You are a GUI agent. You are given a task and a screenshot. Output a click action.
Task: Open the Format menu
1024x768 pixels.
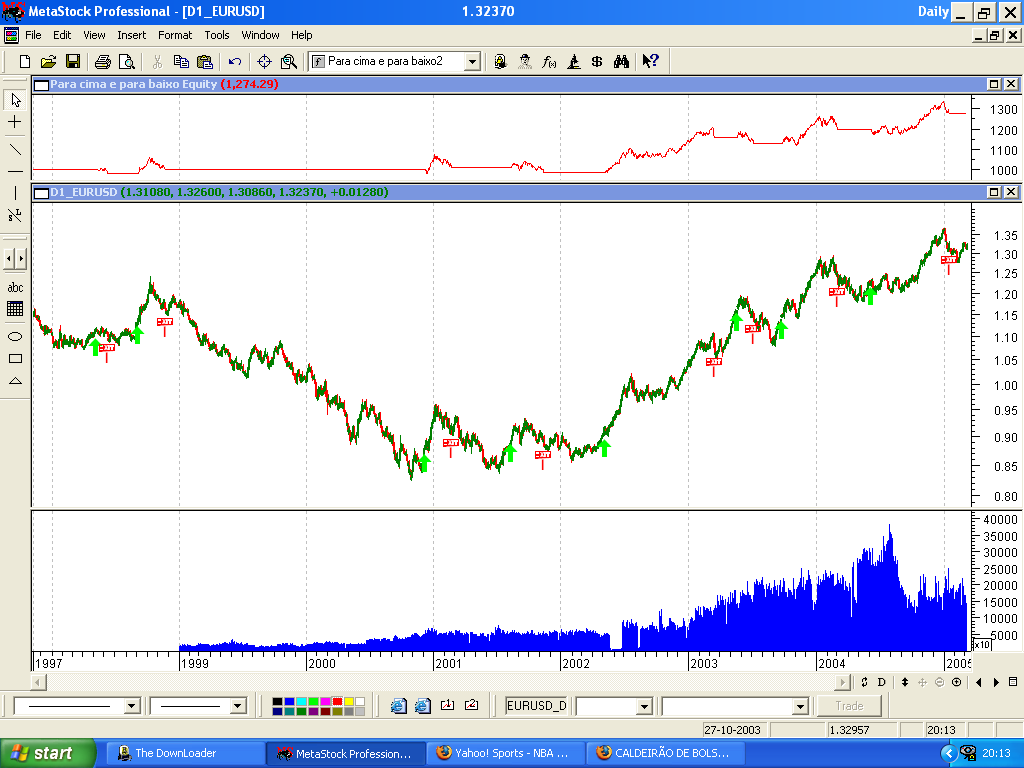[x=175, y=35]
